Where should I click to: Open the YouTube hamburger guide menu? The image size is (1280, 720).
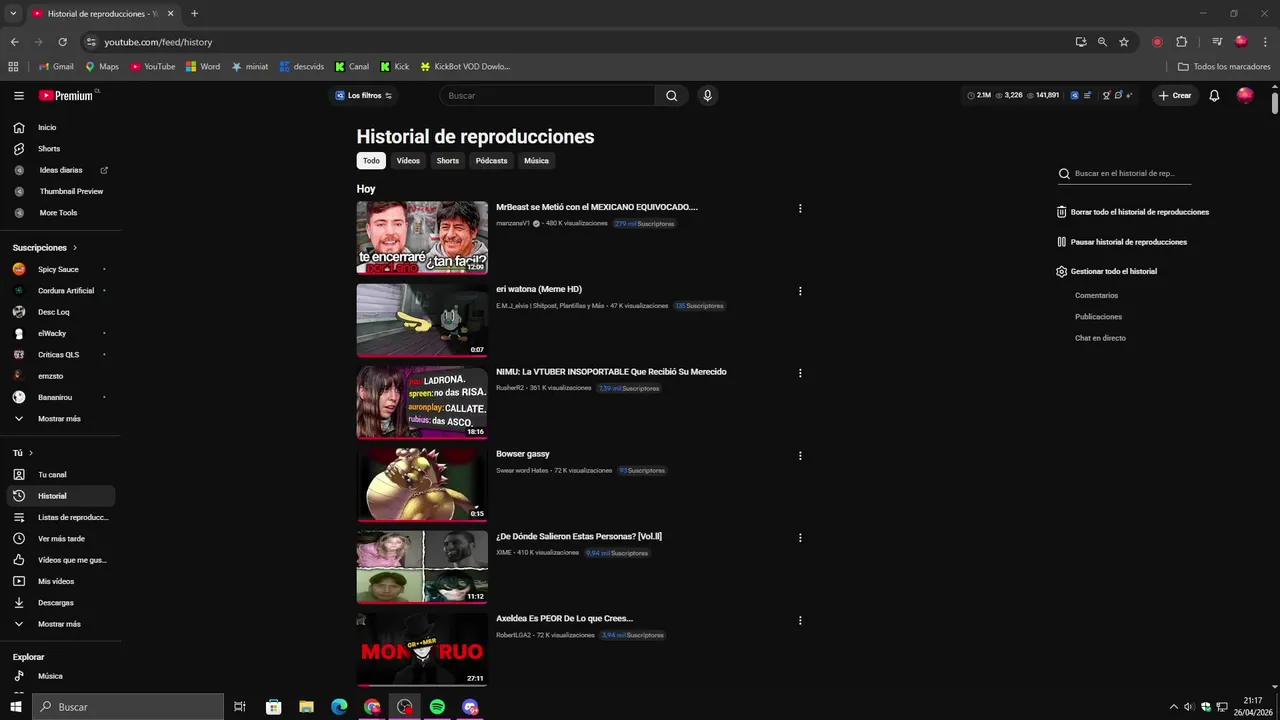19,96
